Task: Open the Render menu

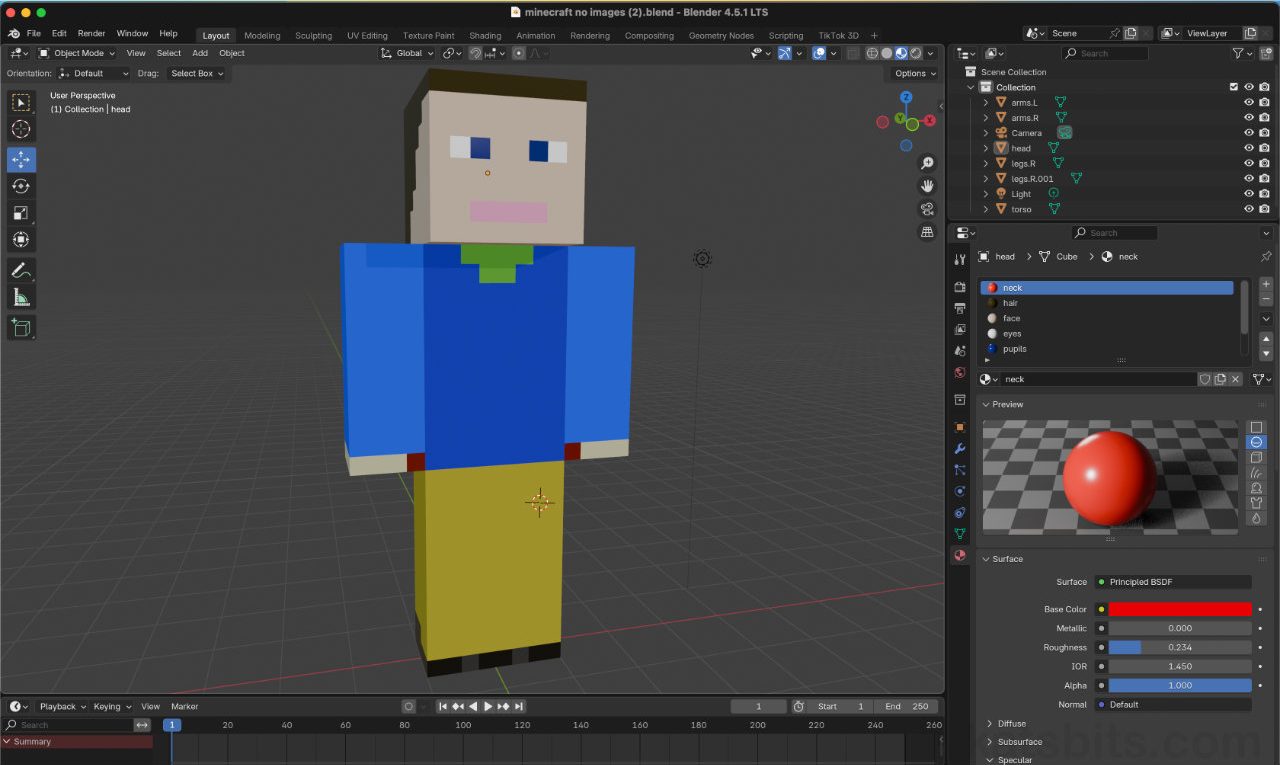Action: (91, 33)
